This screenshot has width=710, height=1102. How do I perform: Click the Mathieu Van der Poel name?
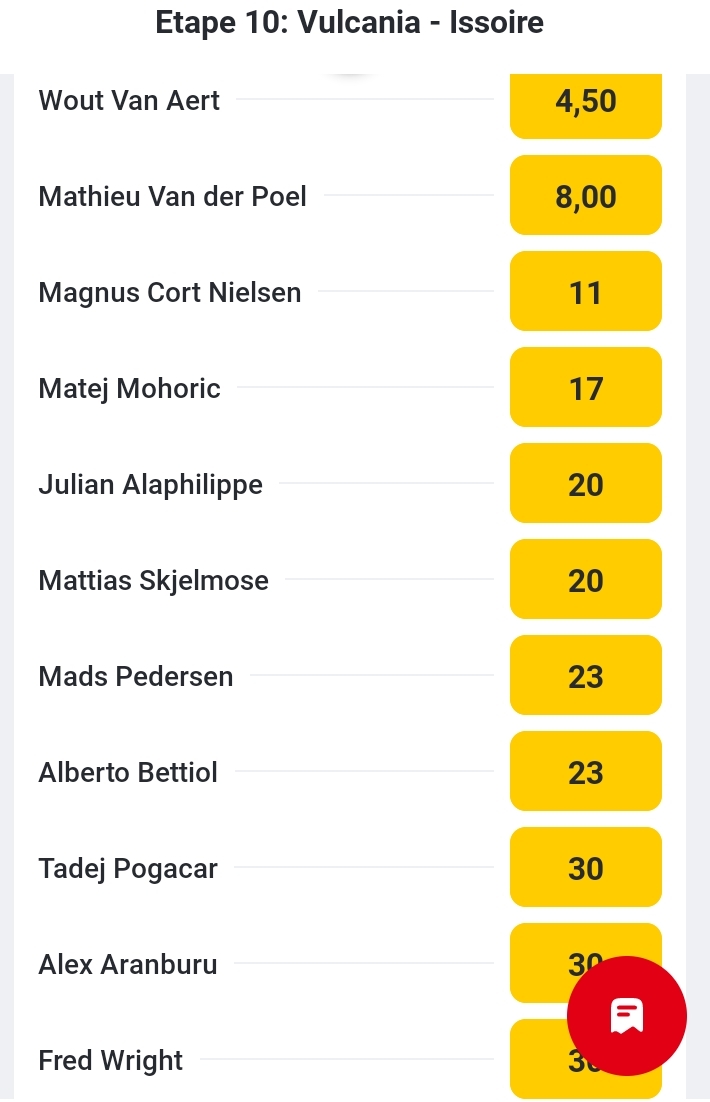coord(172,197)
